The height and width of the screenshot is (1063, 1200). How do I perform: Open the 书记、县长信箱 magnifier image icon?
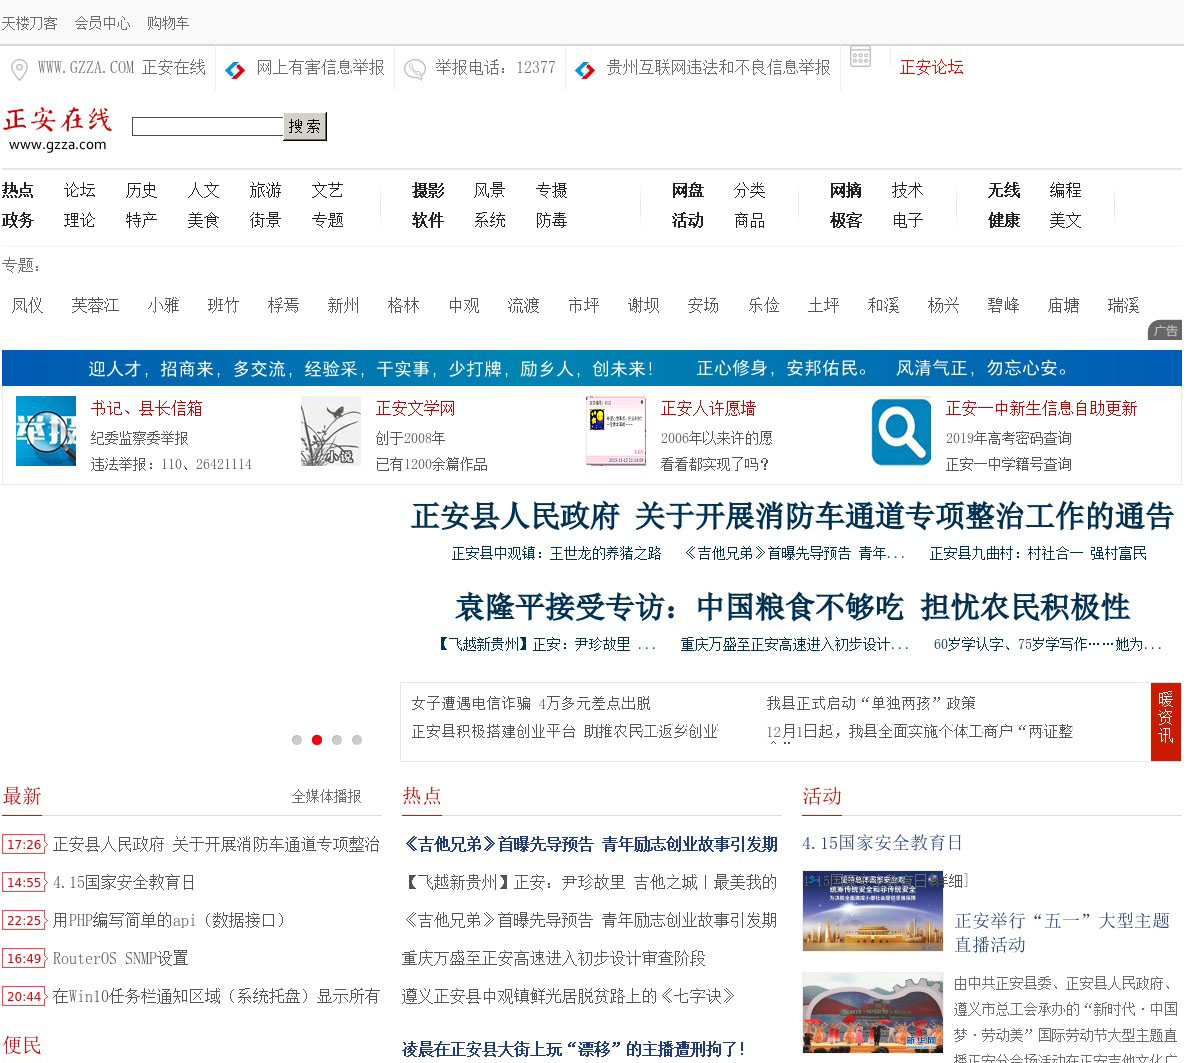point(46,431)
